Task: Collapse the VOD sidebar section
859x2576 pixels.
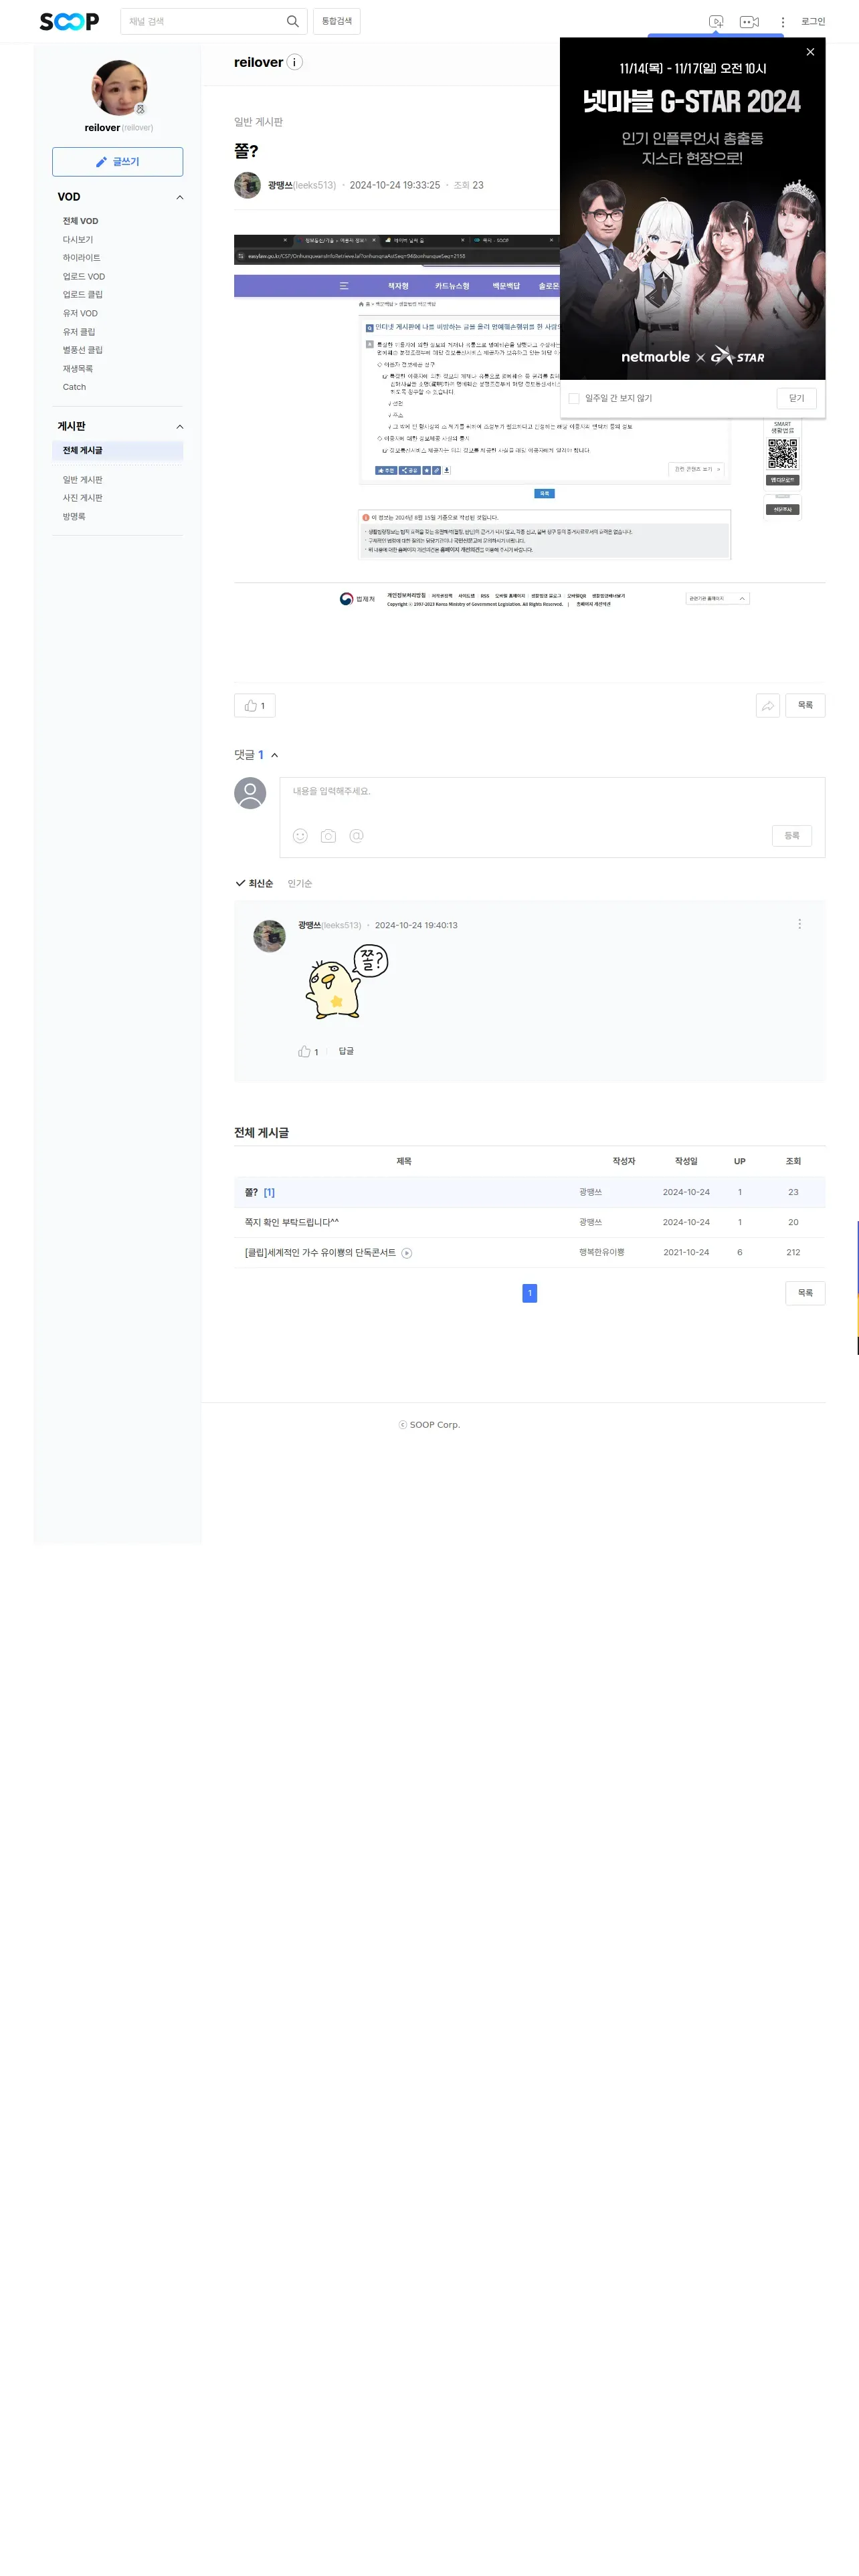Action: pos(180,197)
